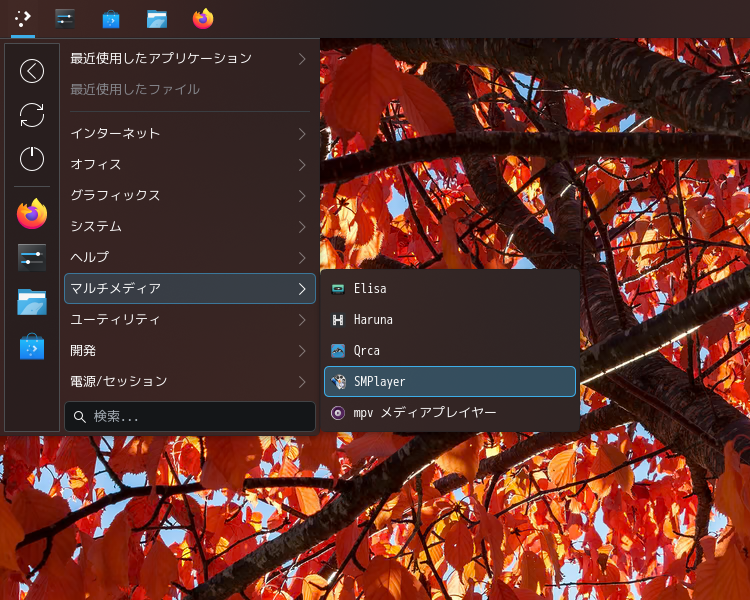
Task: Open the オフィス category
Action: (x=190, y=165)
